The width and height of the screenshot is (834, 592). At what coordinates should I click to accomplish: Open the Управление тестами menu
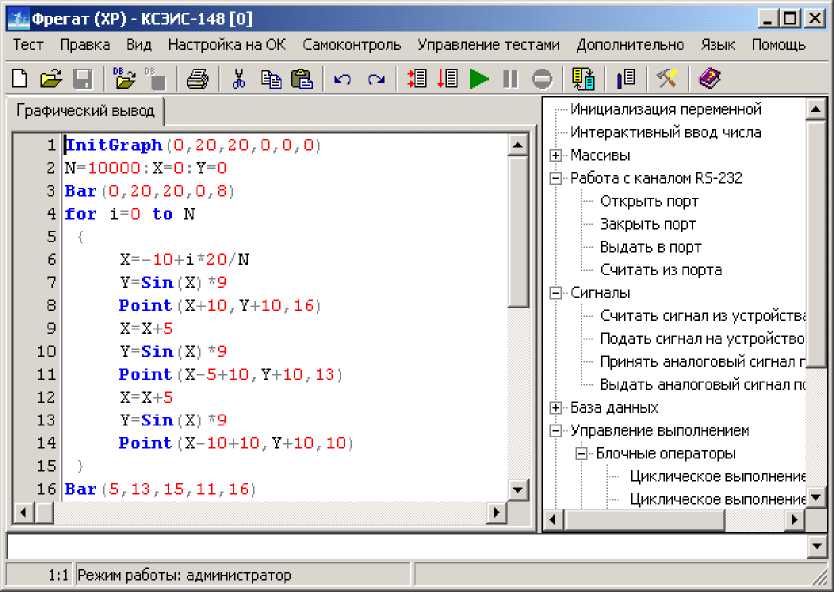(x=488, y=45)
